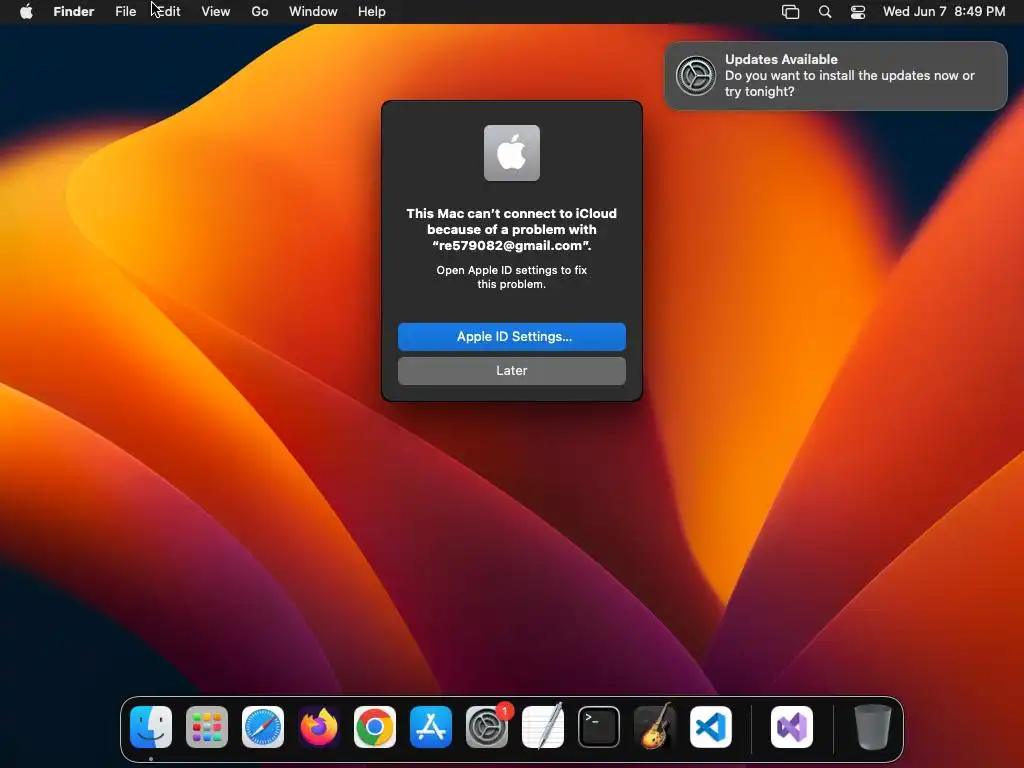This screenshot has height=768, width=1024.
Task: Launch Terminal from the Dock
Action: coord(599,727)
